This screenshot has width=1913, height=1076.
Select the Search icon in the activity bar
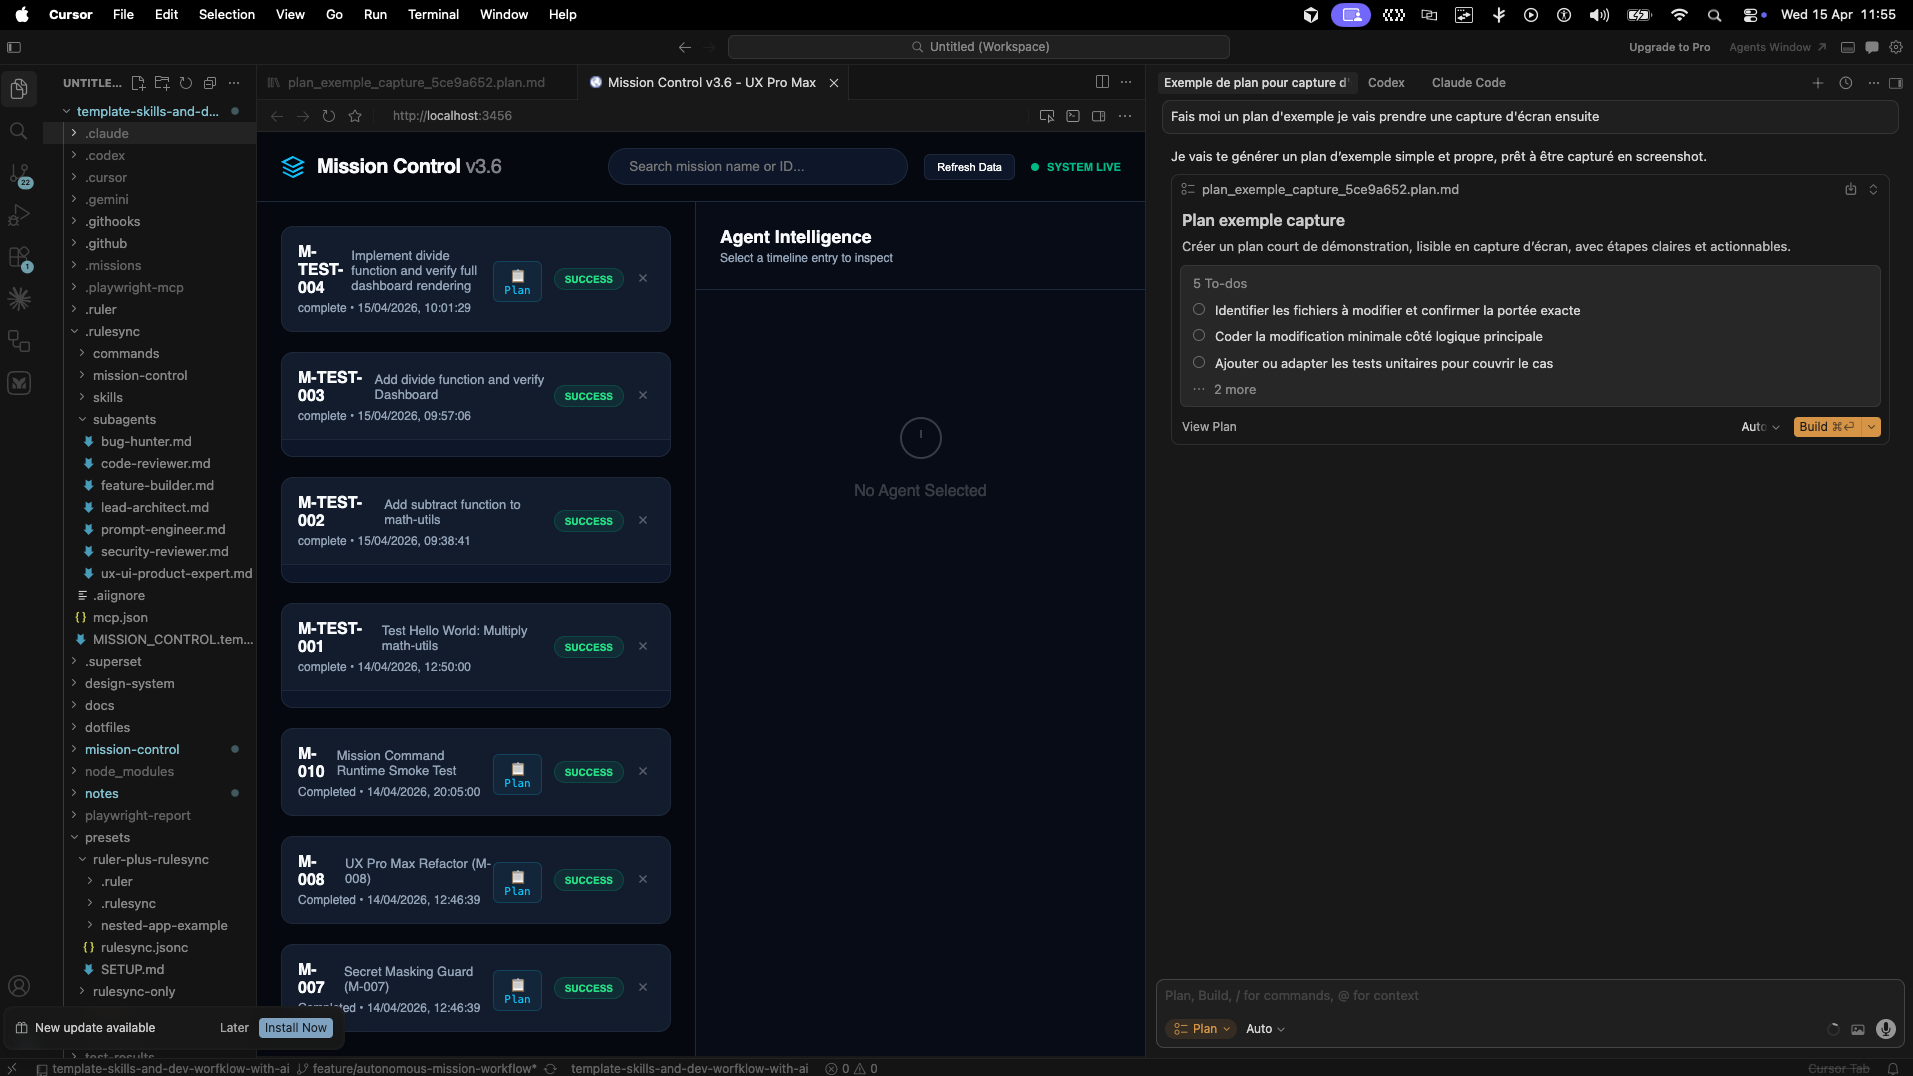point(19,130)
